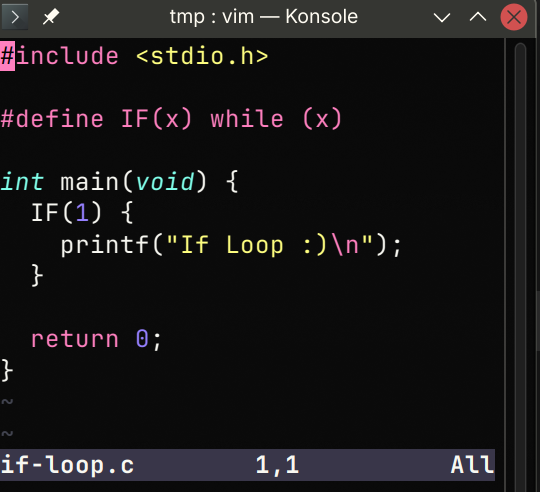
Task: Click the filename 'if-loop.c' in status line
Action: coord(68,465)
